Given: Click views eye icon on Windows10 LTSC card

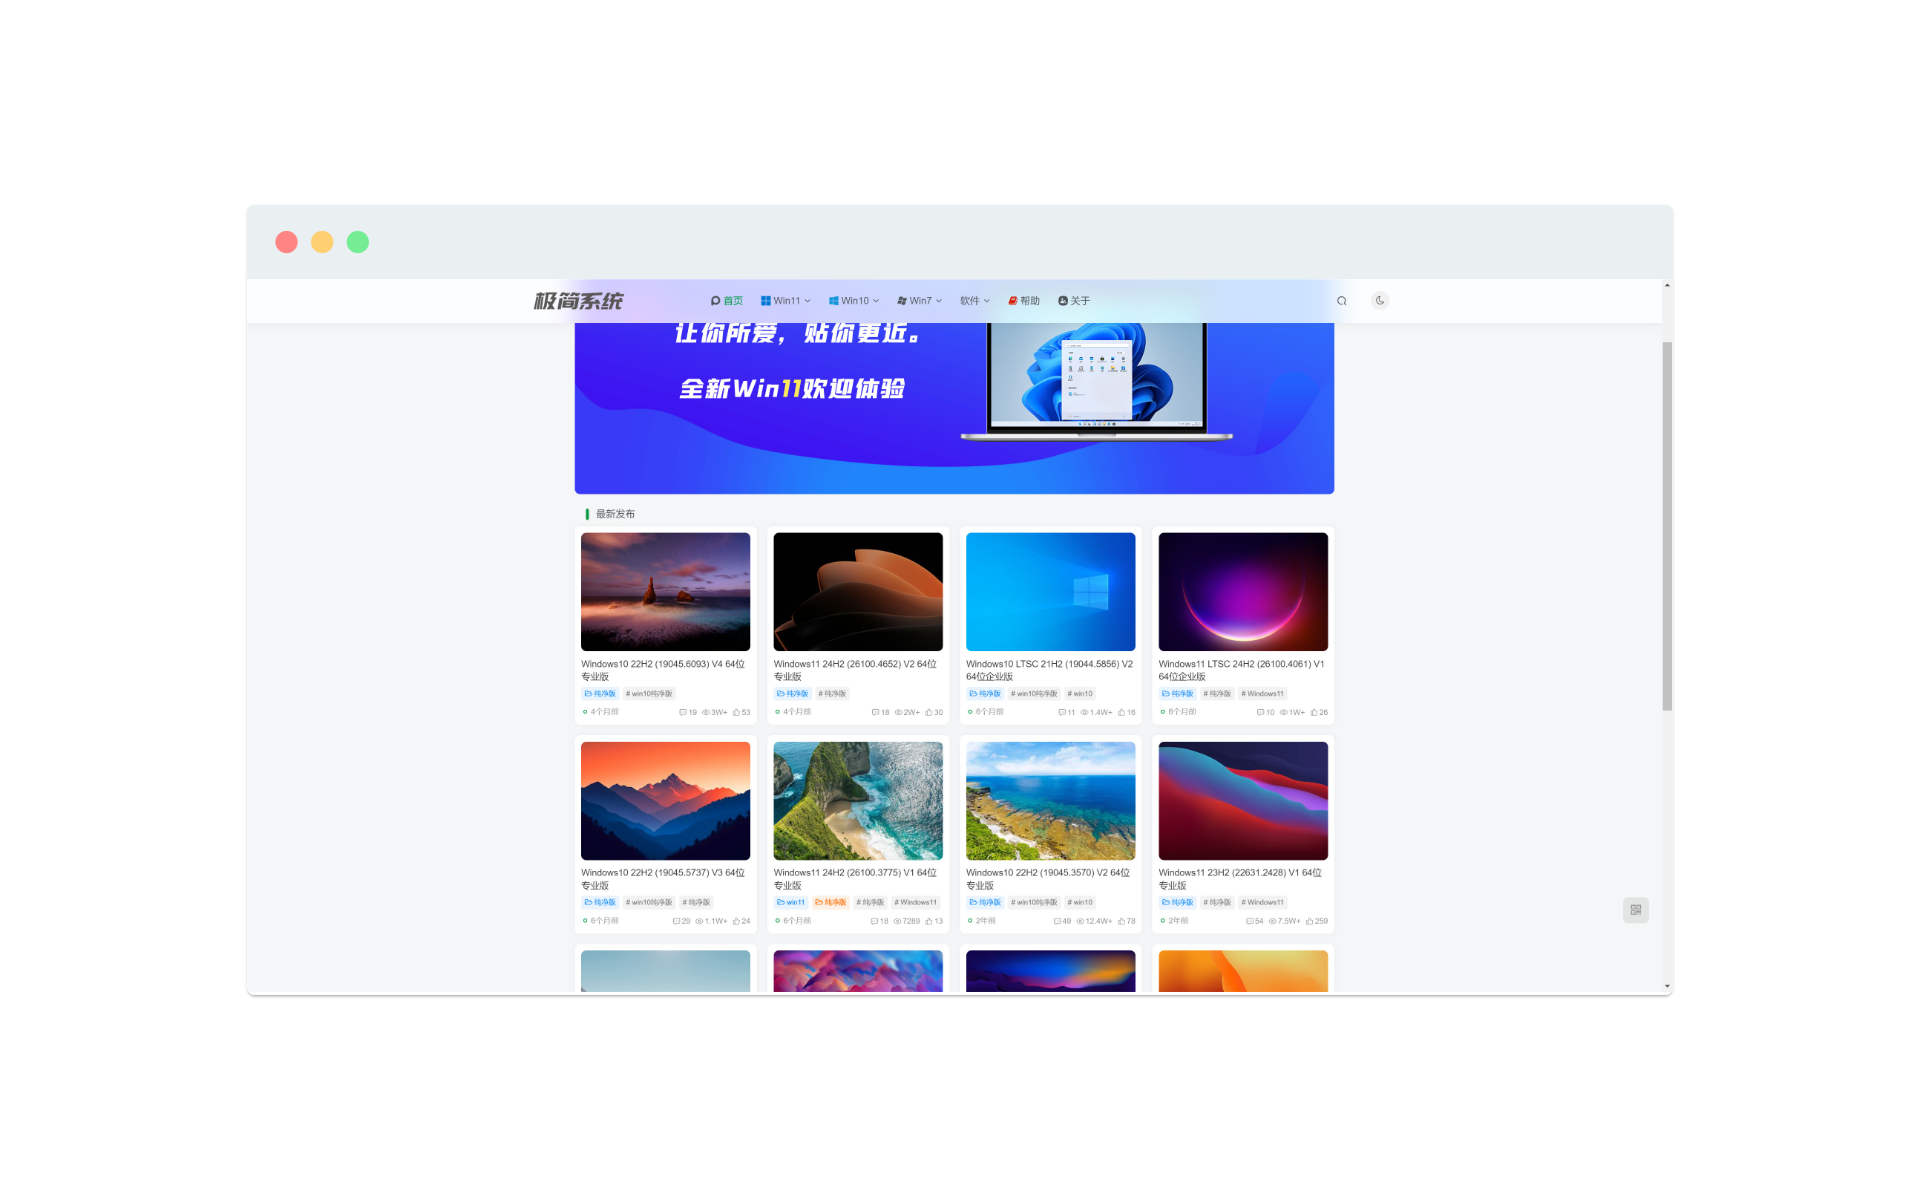Looking at the screenshot, I should 1084,713.
